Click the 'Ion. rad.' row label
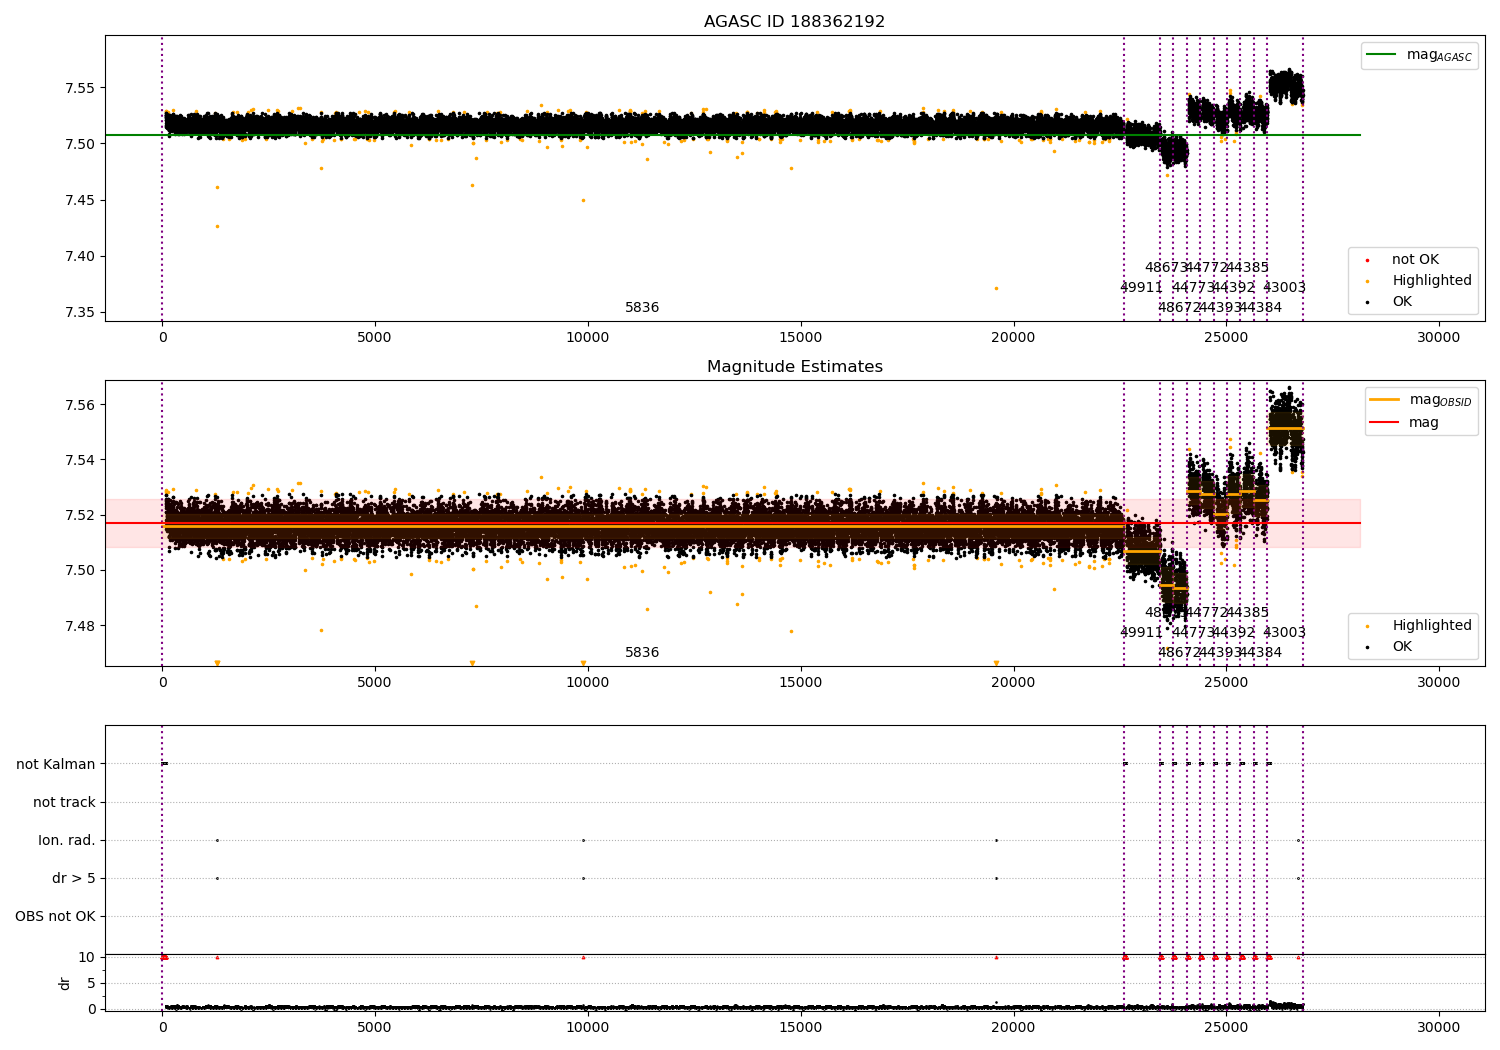Screen dimensions: 1500x1050 pos(67,841)
